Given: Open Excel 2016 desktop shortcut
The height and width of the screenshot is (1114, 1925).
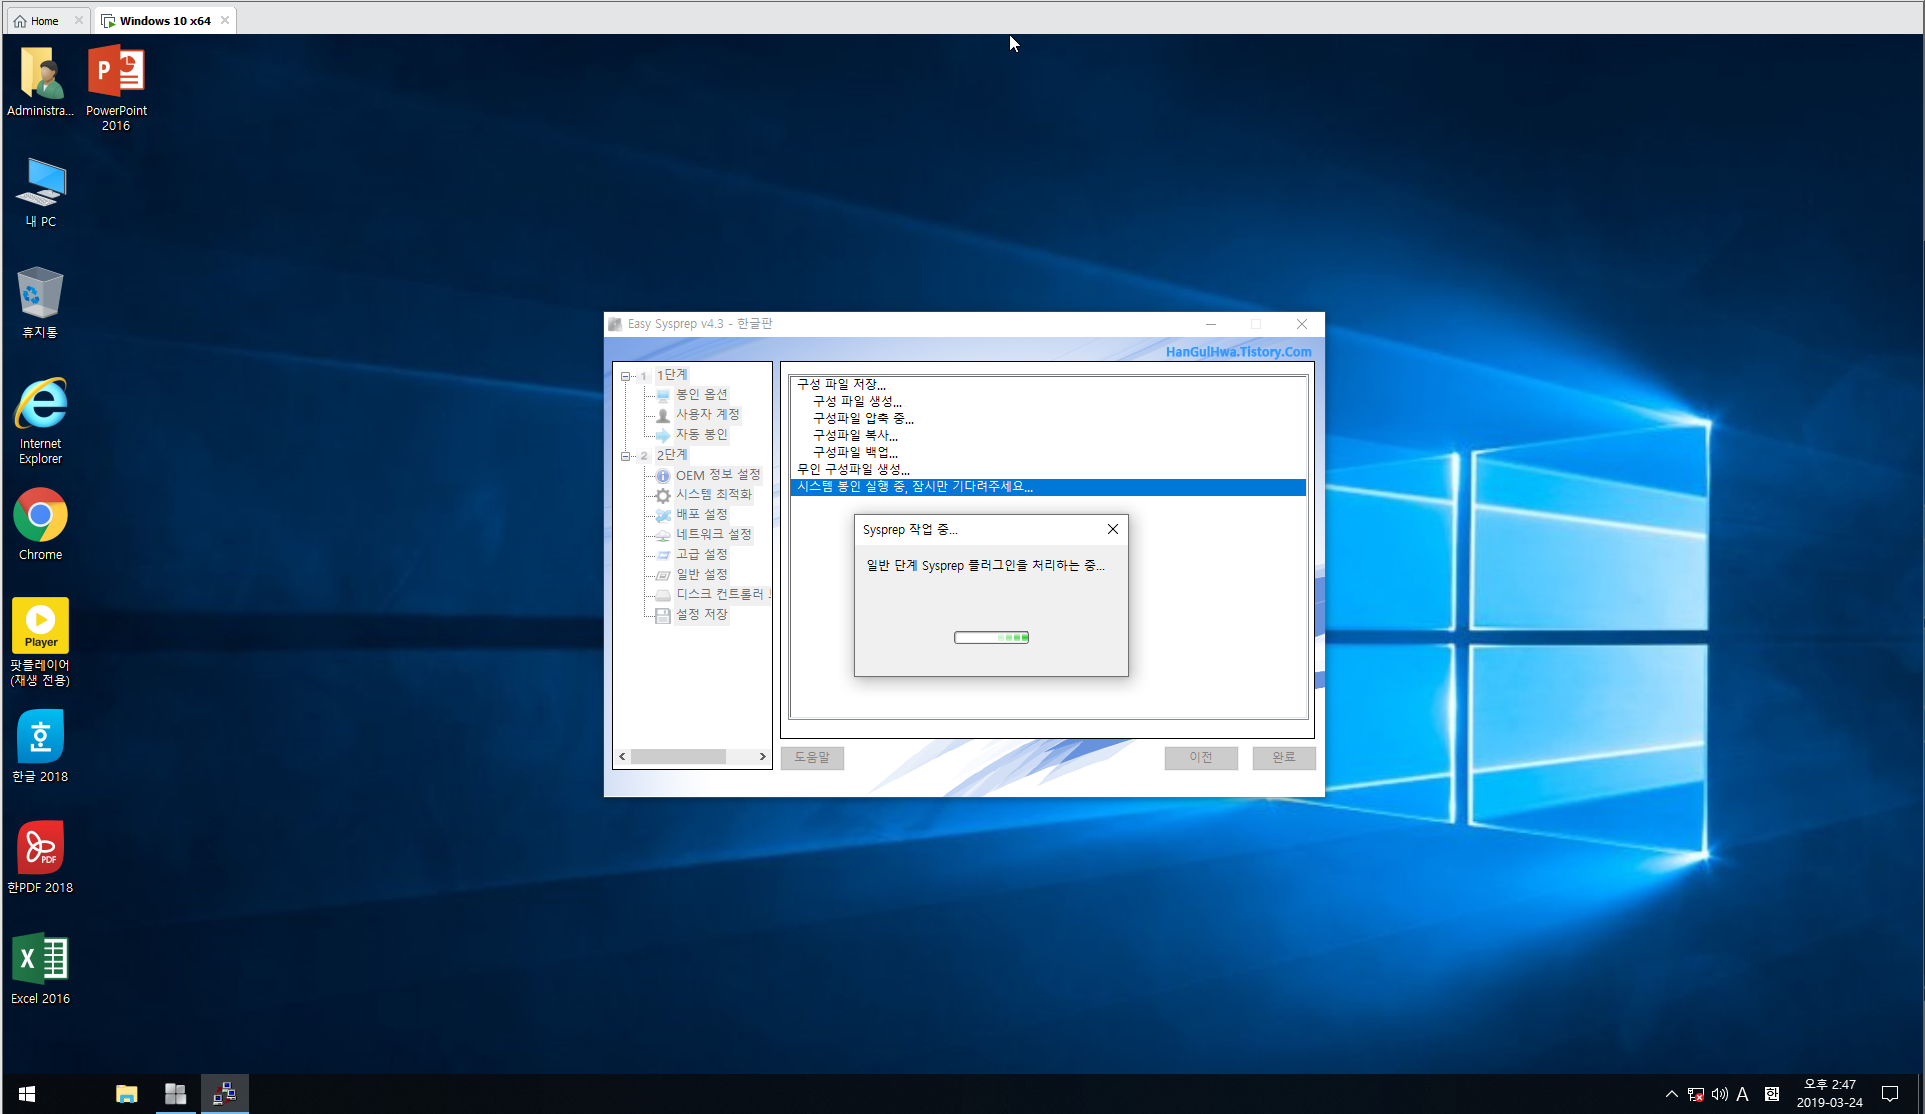Looking at the screenshot, I should pyautogui.click(x=40, y=968).
